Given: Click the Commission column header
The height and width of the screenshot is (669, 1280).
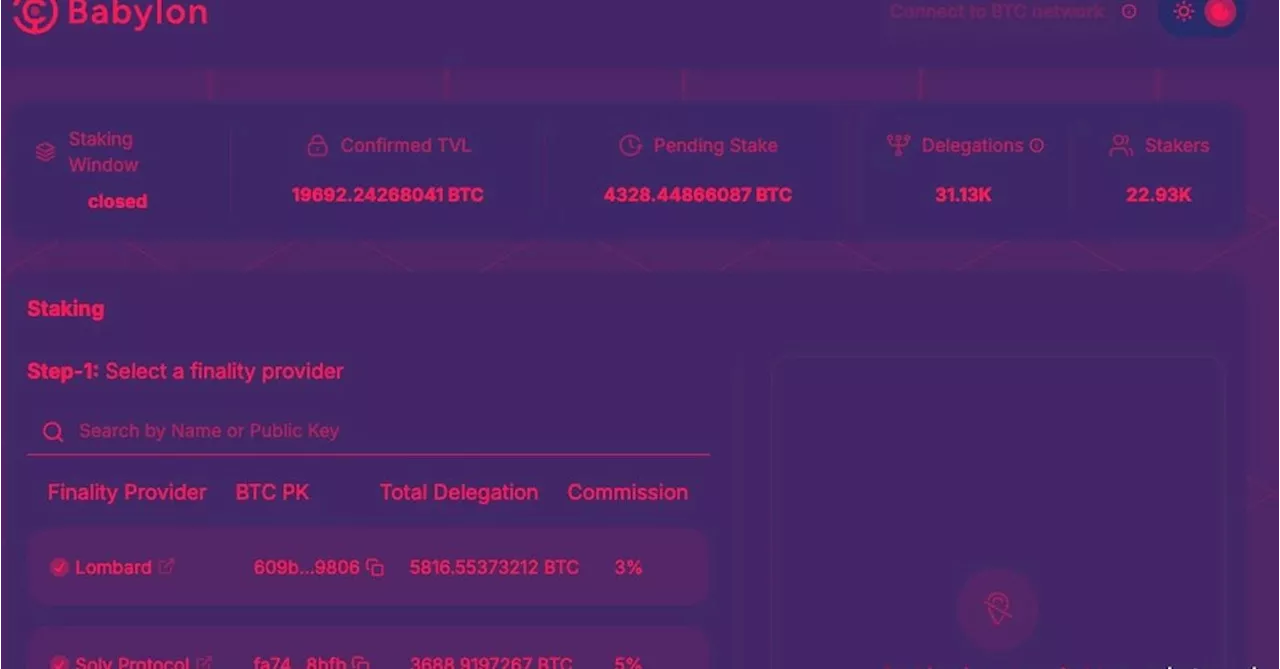Looking at the screenshot, I should pyautogui.click(x=628, y=492).
